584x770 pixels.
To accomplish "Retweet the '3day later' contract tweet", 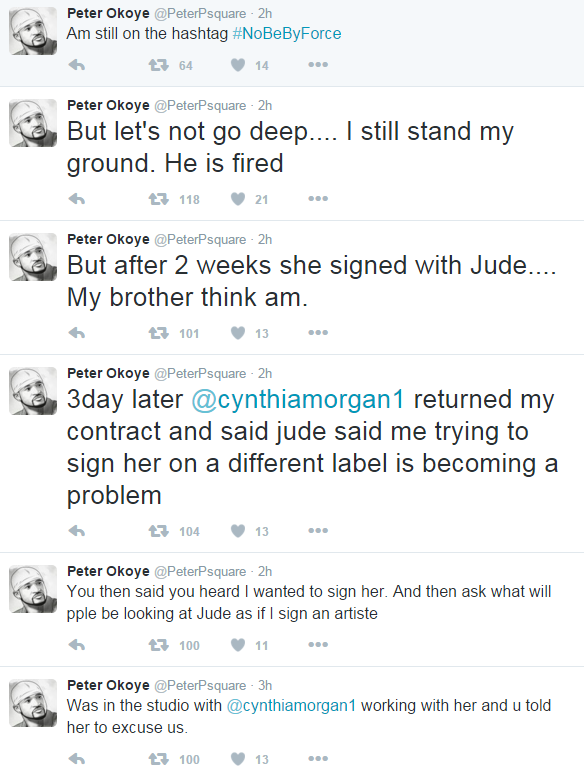I will tap(159, 531).
